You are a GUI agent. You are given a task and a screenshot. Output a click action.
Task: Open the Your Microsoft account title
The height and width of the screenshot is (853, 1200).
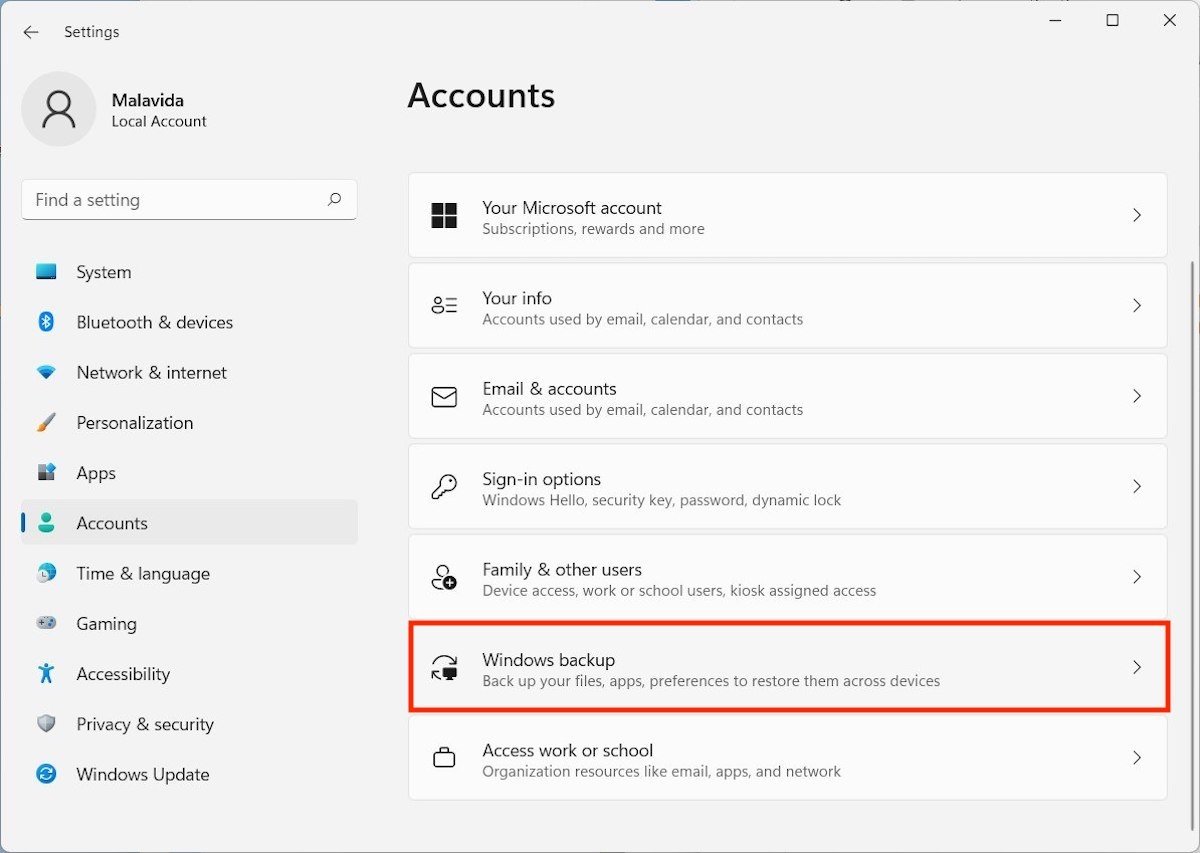[x=572, y=207]
